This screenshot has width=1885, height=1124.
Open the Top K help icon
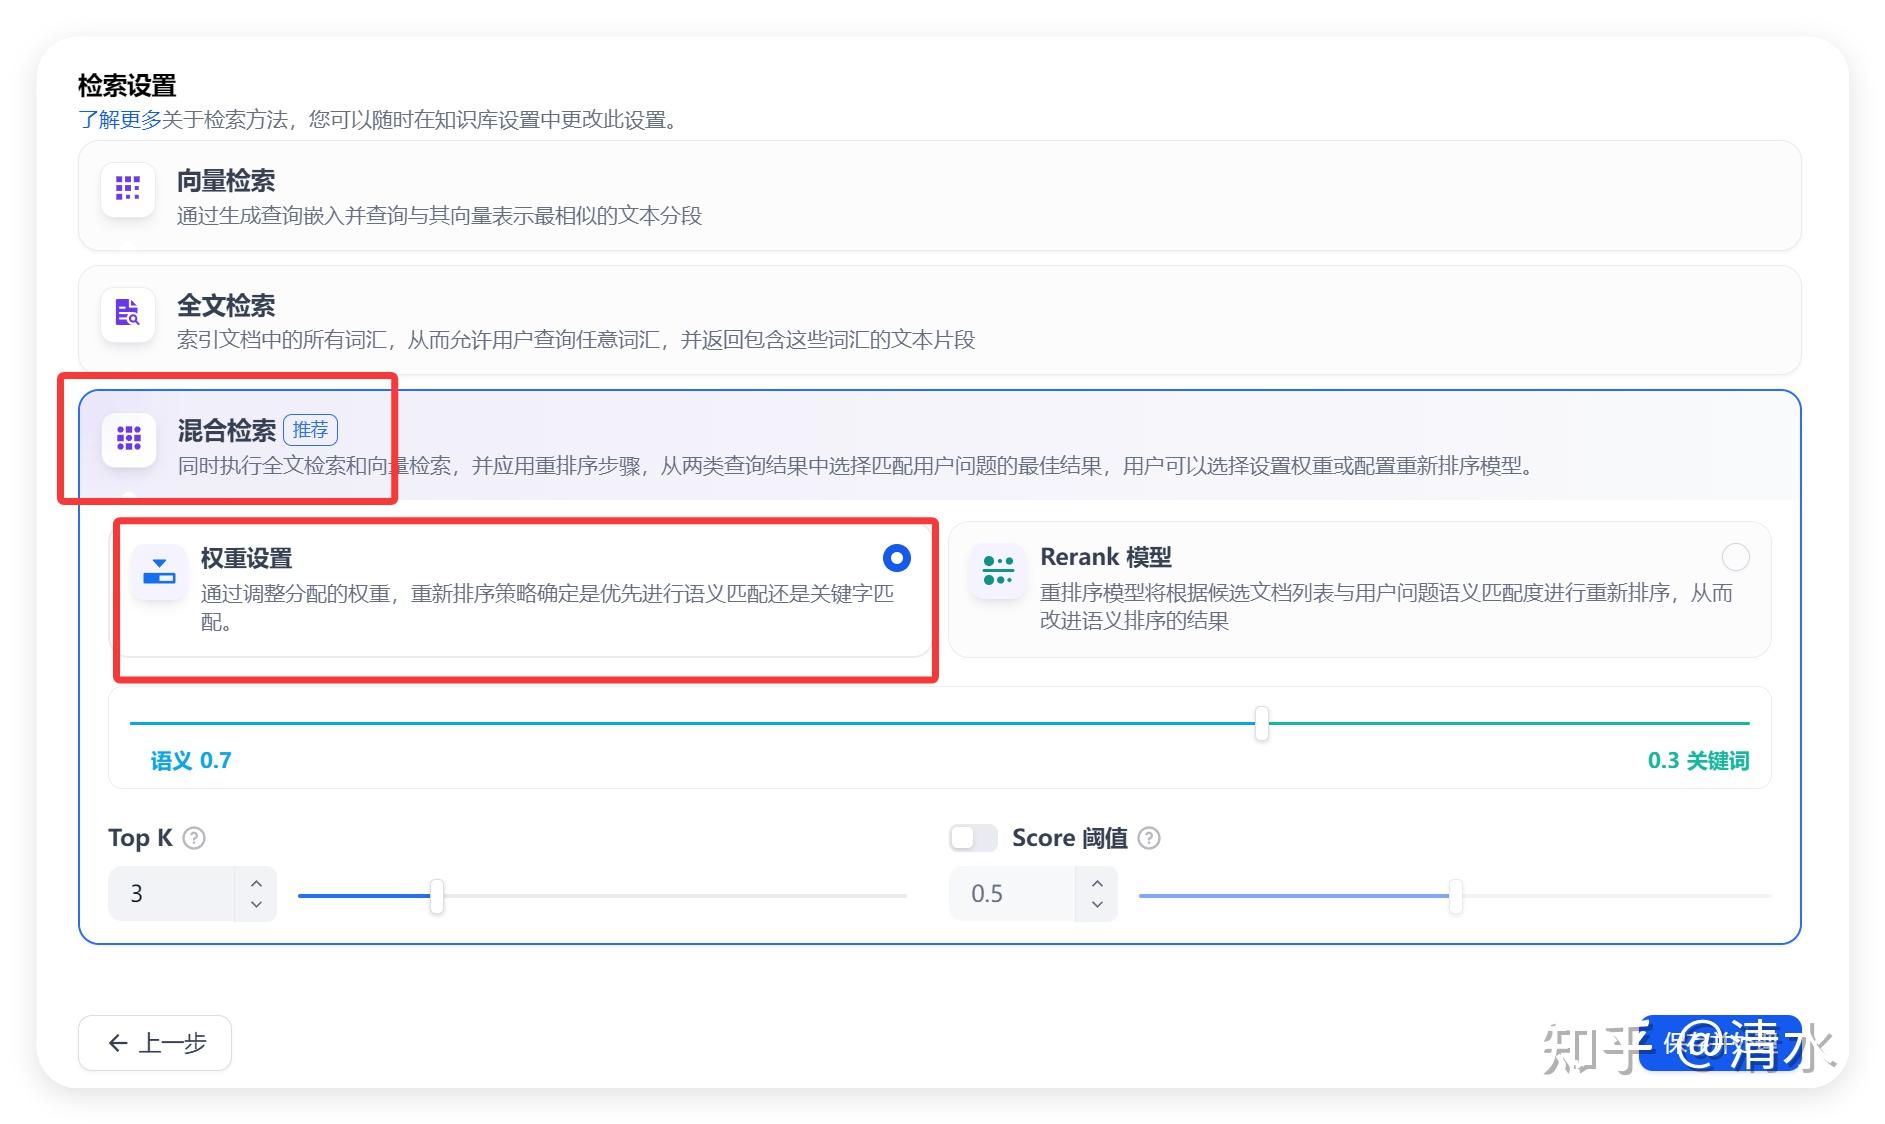193,838
